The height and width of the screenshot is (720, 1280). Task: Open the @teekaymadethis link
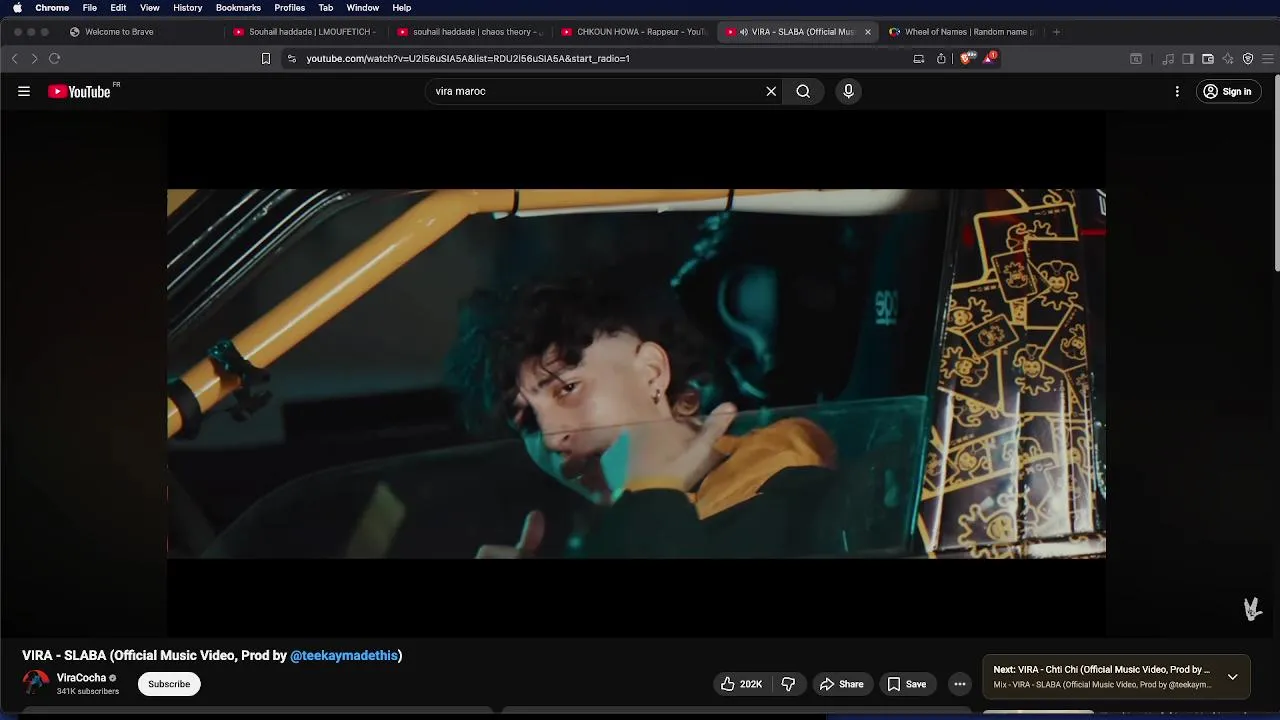[x=344, y=656]
